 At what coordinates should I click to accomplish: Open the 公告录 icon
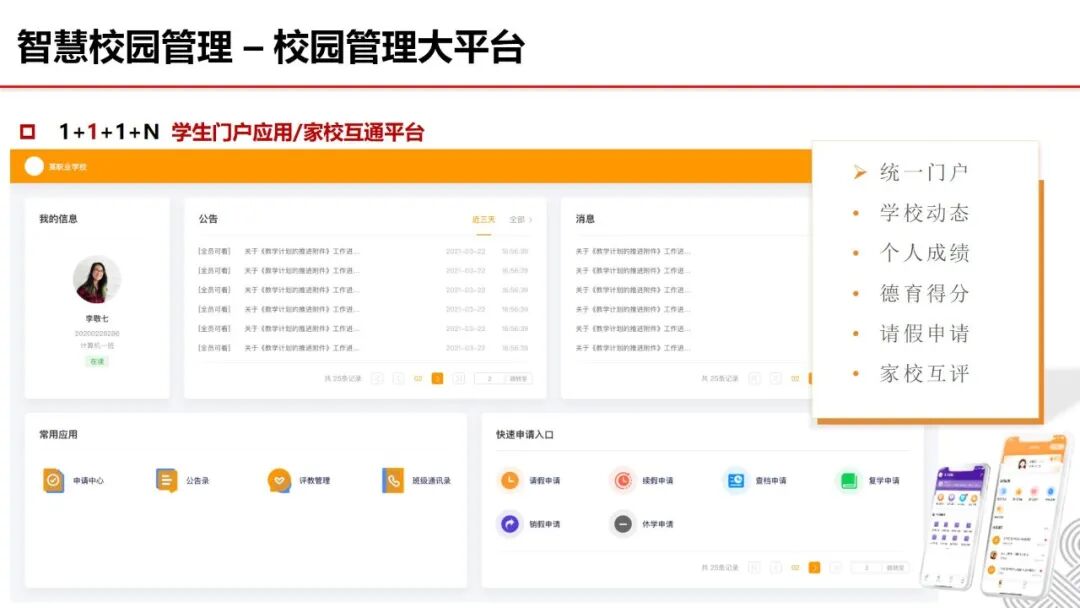point(163,480)
